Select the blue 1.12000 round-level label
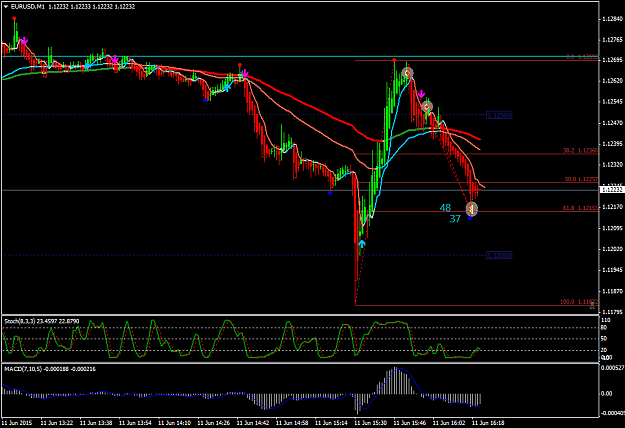625x428 pixels. (x=499, y=255)
